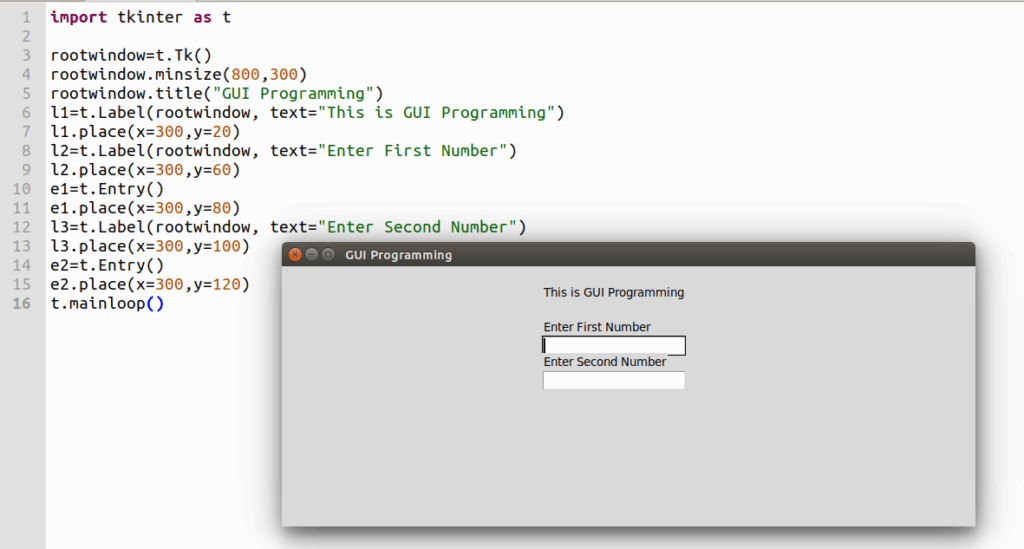
Task: Place cursor on 'import' keyword in line 1
Action: [x=78, y=17]
